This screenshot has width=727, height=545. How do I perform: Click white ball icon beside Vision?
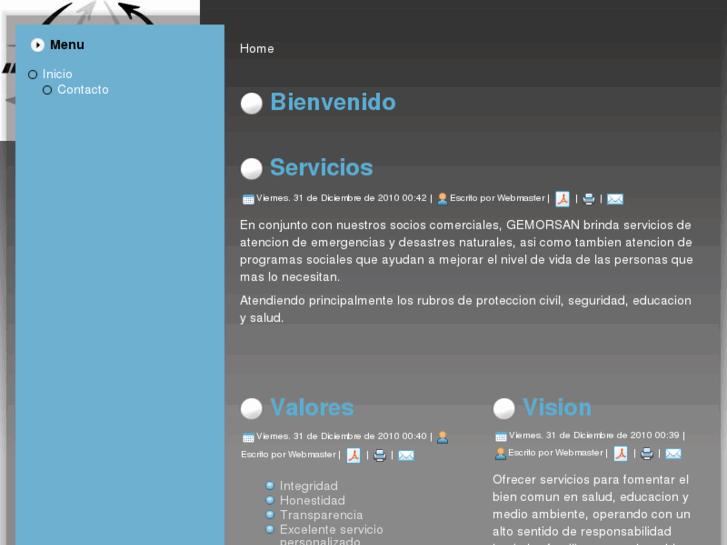tap(504, 408)
